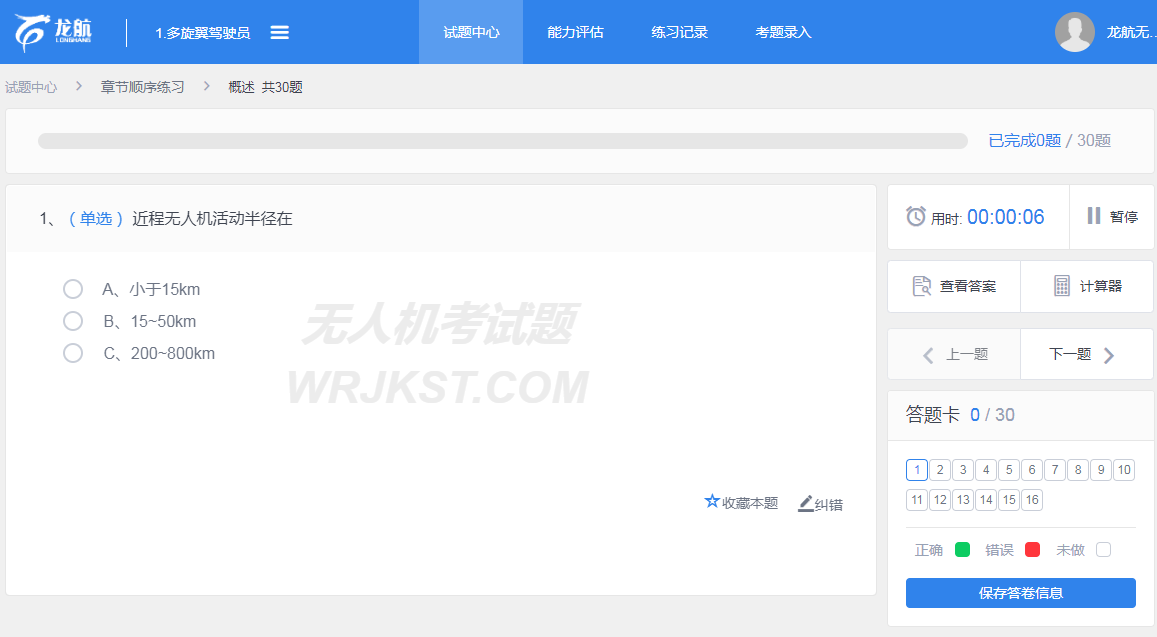This screenshot has width=1157, height=637.
Task: Click the pencil icon for 纠错
Action: click(x=805, y=503)
